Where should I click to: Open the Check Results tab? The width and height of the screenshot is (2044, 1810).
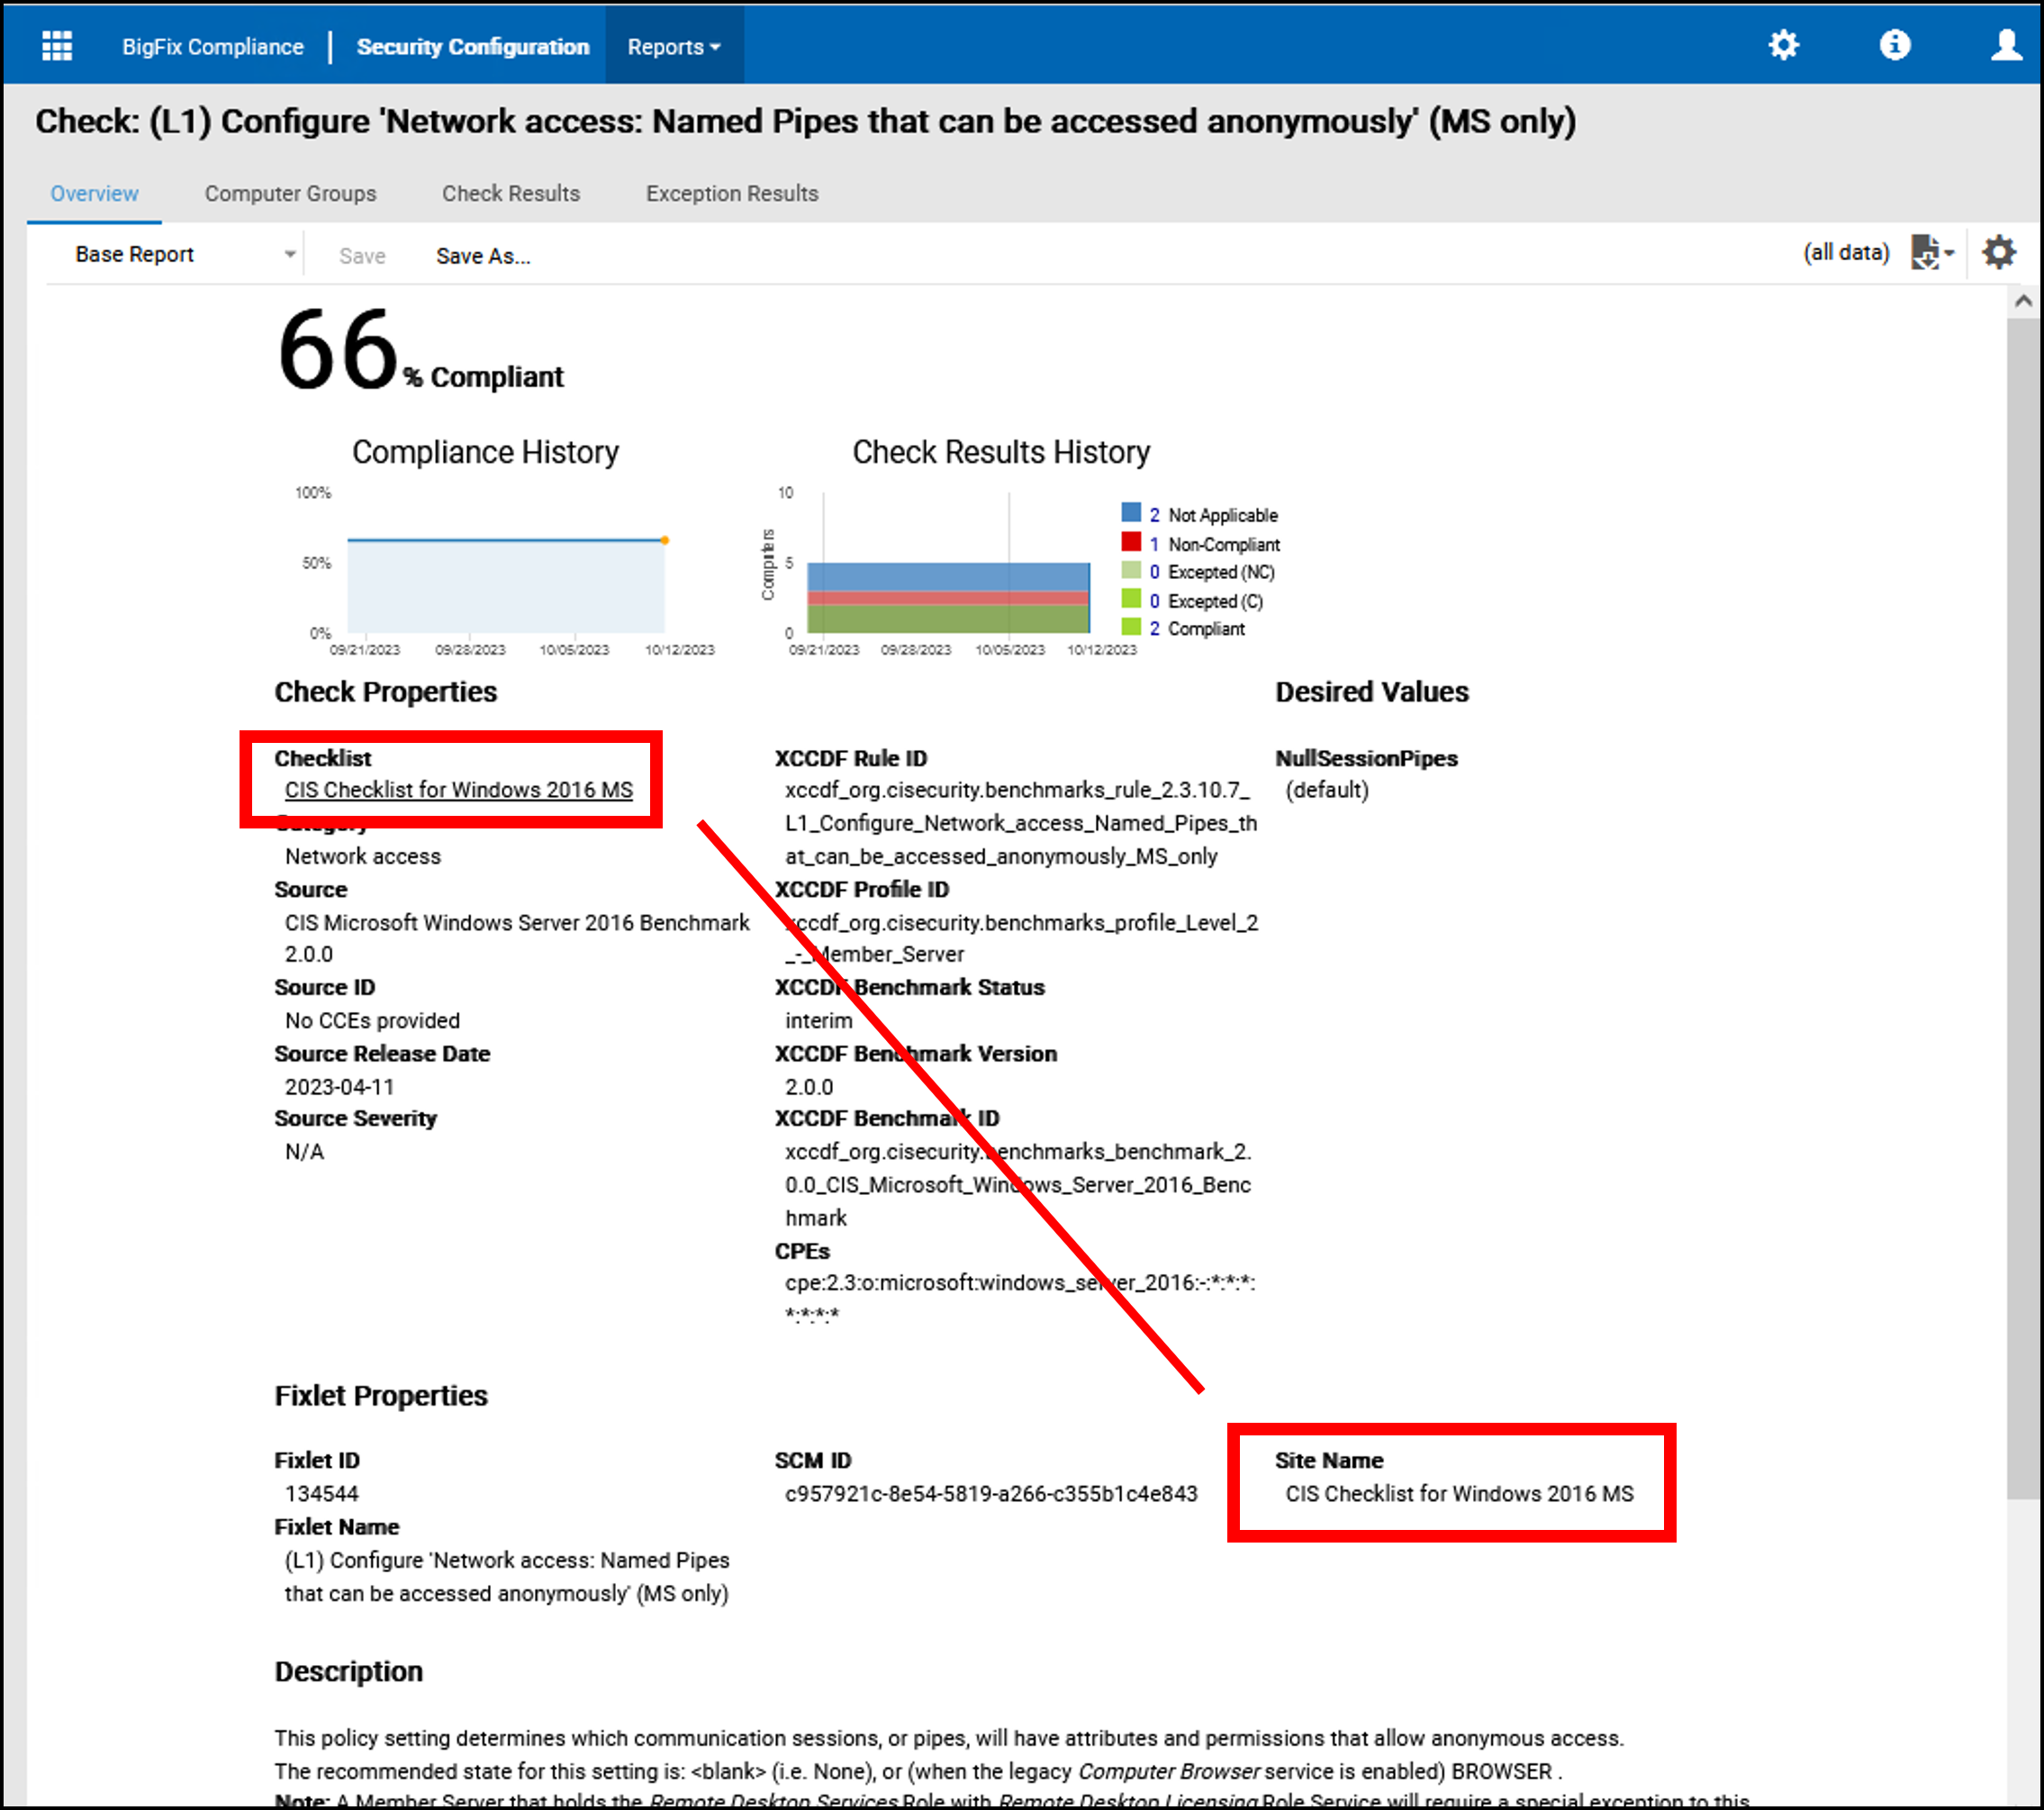tap(511, 193)
